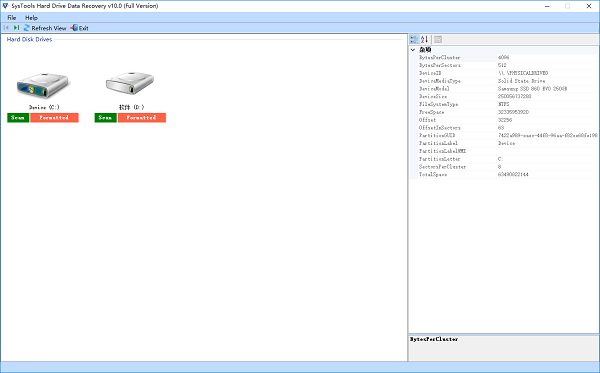The image size is (600, 373).
Task: Click the PHYSICALDRIVE0 value of DeviceID
Action: (x=523, y=73)
